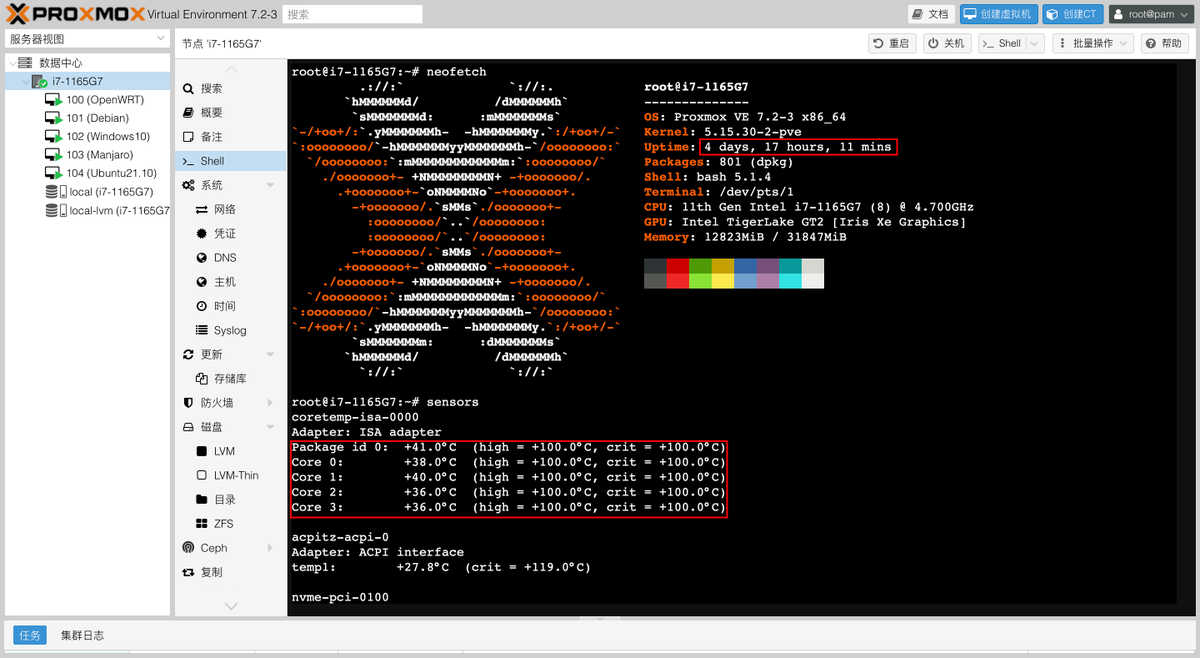Expand the Ceph section arrow
Image resolution: width=1200 pixels, height=658 pixels.
pos(270,548)
